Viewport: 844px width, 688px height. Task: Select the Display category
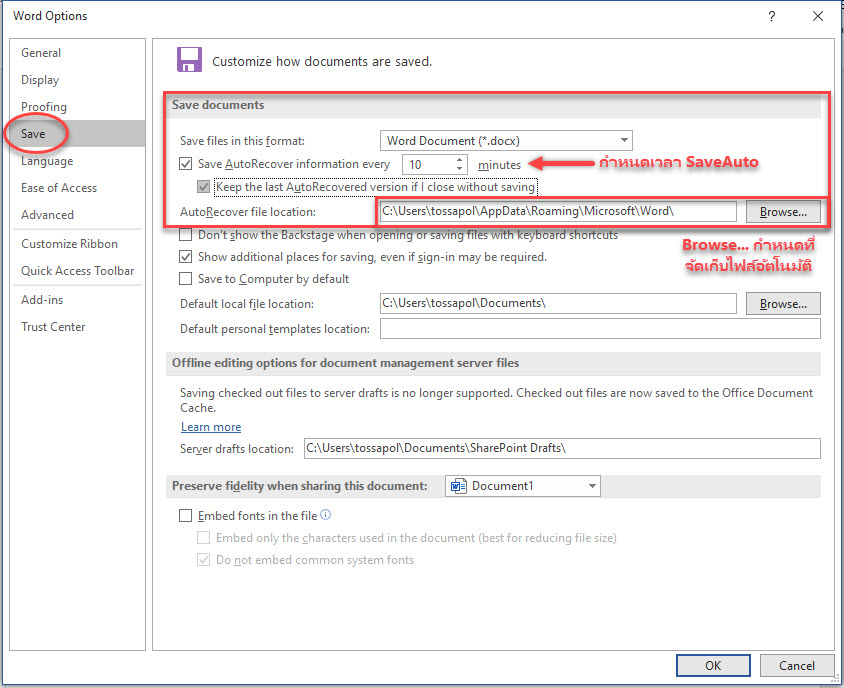tap(78, 80)
